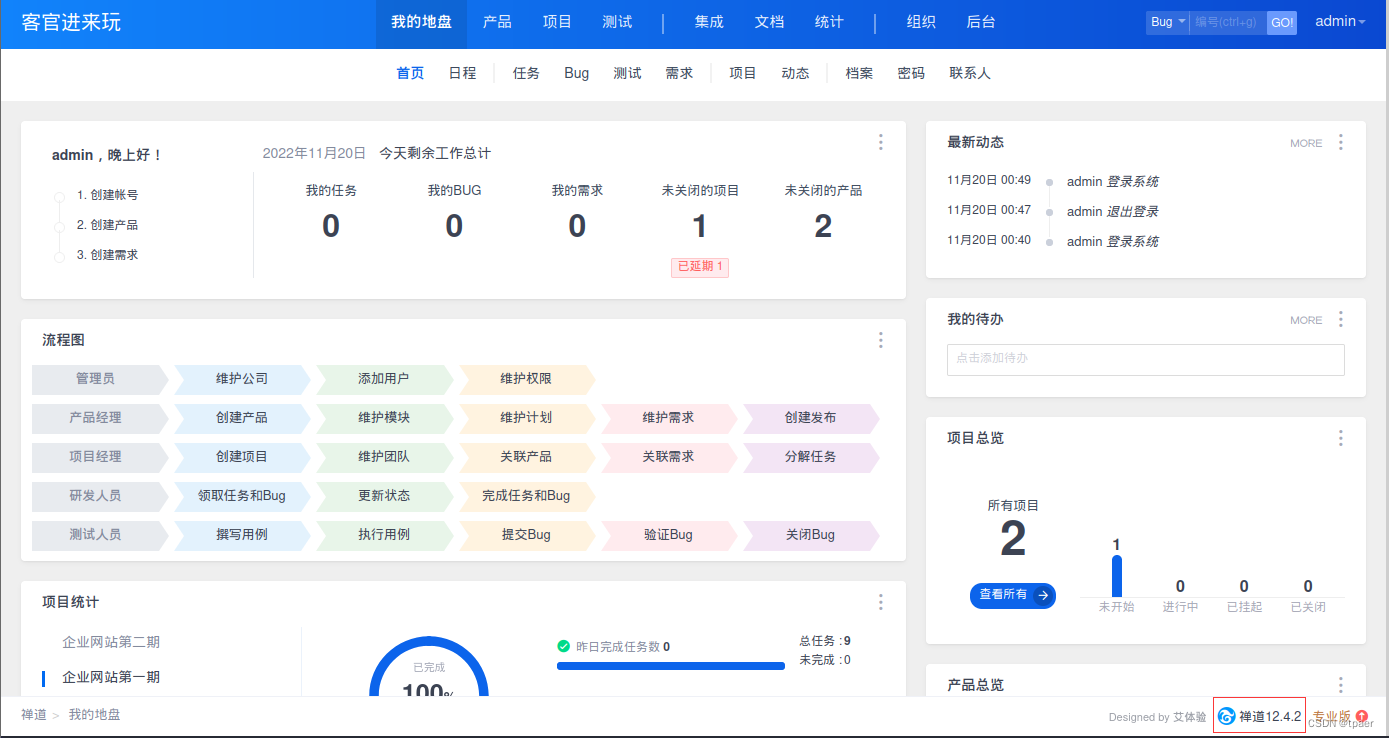Go to the 产品 main menu
The image size is (1389, 738).
coord(497,22)
